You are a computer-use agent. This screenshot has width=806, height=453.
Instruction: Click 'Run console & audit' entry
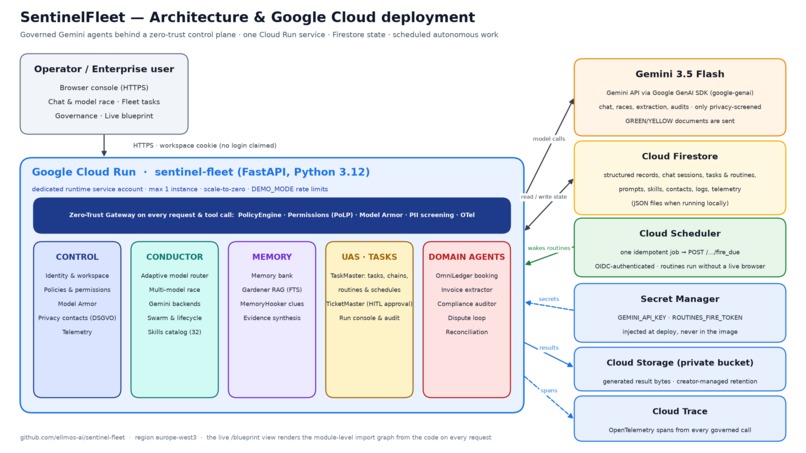pos(369,318)
